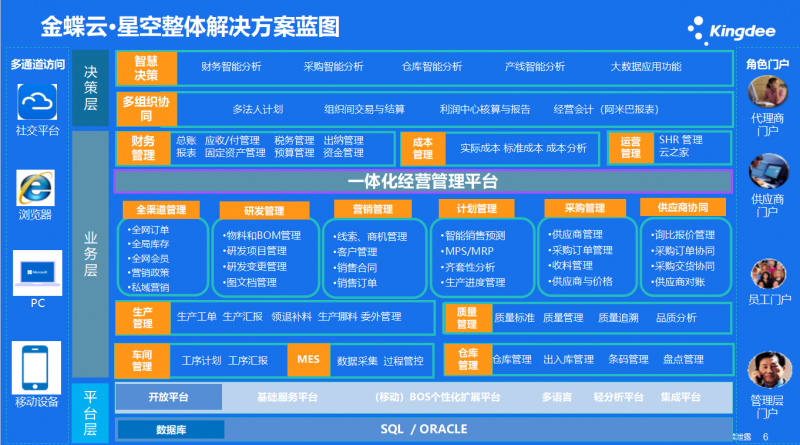The height and width of the screenshot is (445, 800).
Task: Click 线索、商机管理 list item
Action: click(x=370, y=236)
